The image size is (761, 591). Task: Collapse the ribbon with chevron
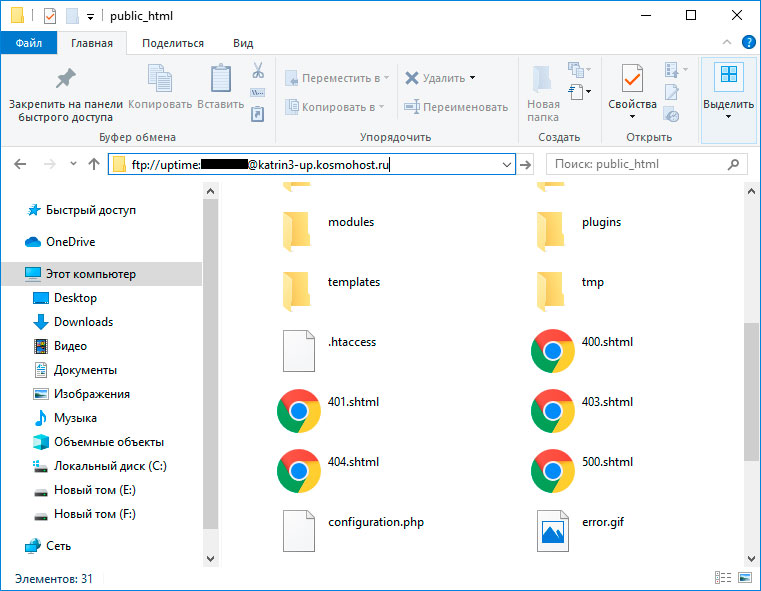[x=727, y=43]
